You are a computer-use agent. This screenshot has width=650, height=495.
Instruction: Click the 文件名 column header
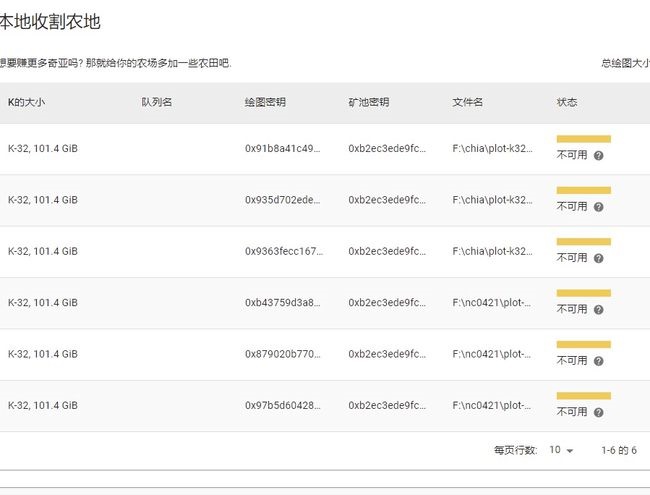(x=468, y=103)
